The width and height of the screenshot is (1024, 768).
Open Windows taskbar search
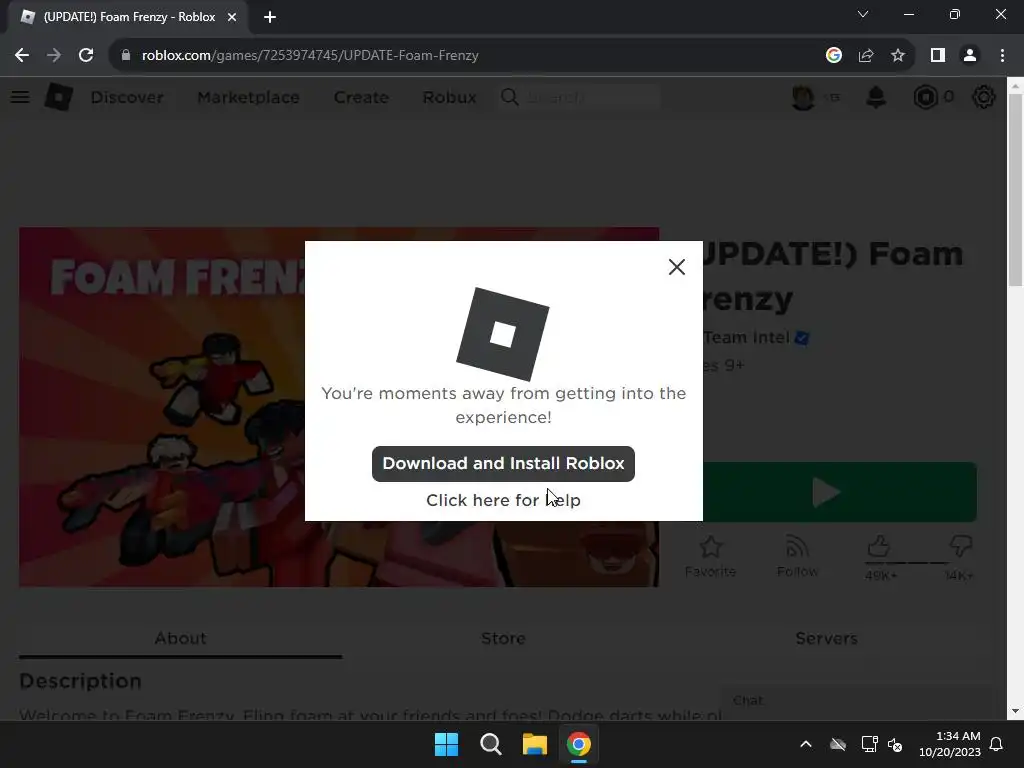click(x=490, y=744)
